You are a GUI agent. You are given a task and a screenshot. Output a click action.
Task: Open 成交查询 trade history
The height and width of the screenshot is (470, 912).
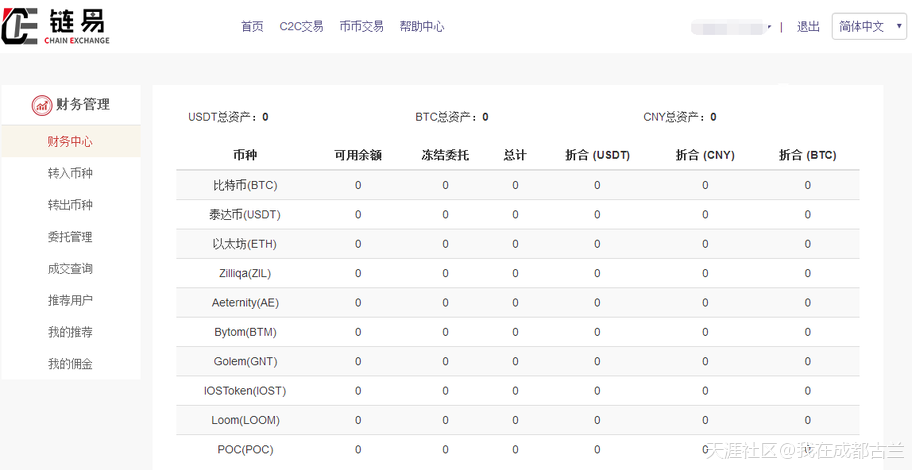70,269
